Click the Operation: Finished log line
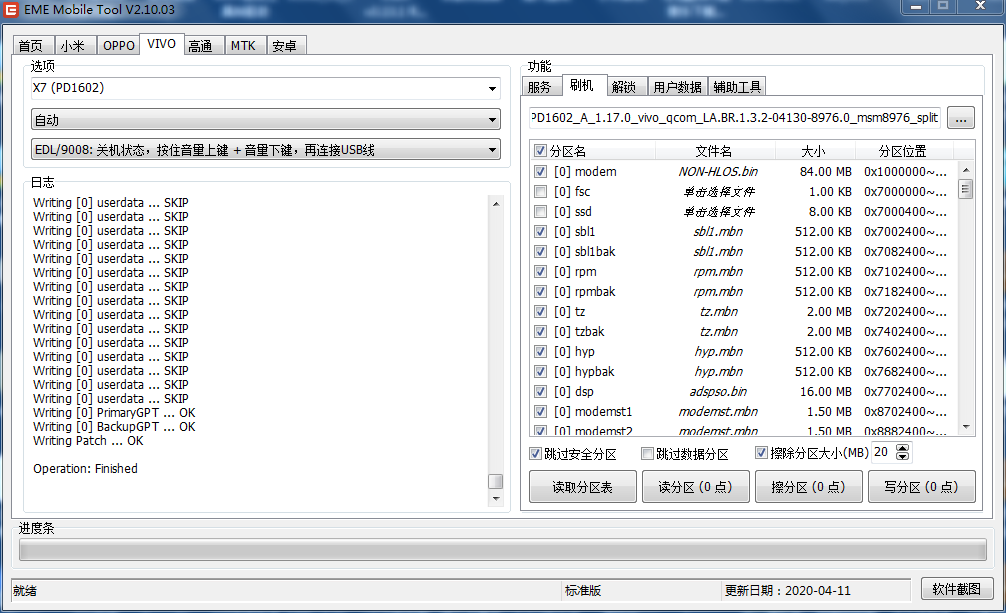1006x613 pixels. pyautogui.click(x=85, y=469)
